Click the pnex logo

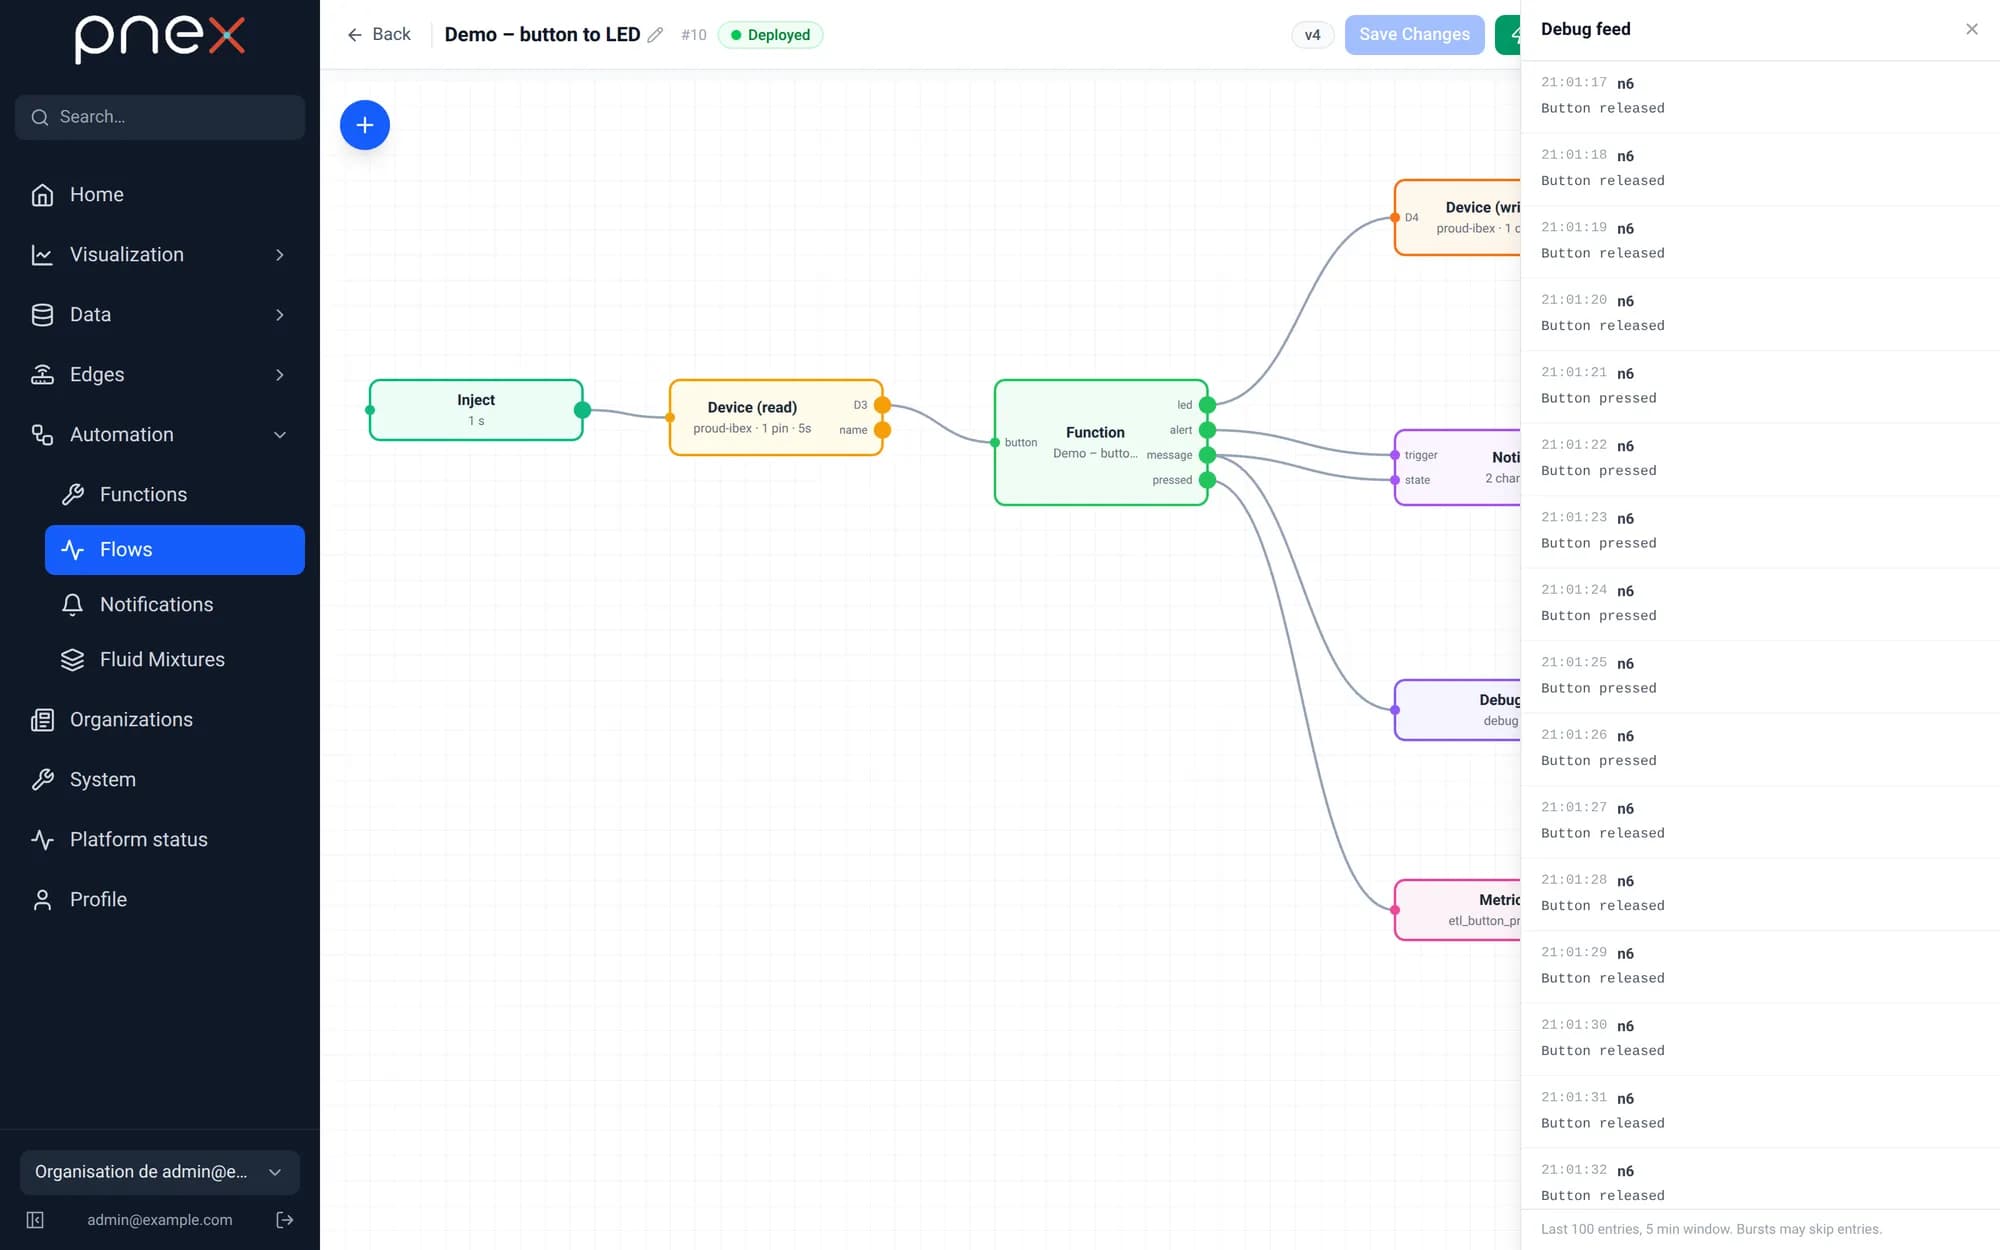160,38
